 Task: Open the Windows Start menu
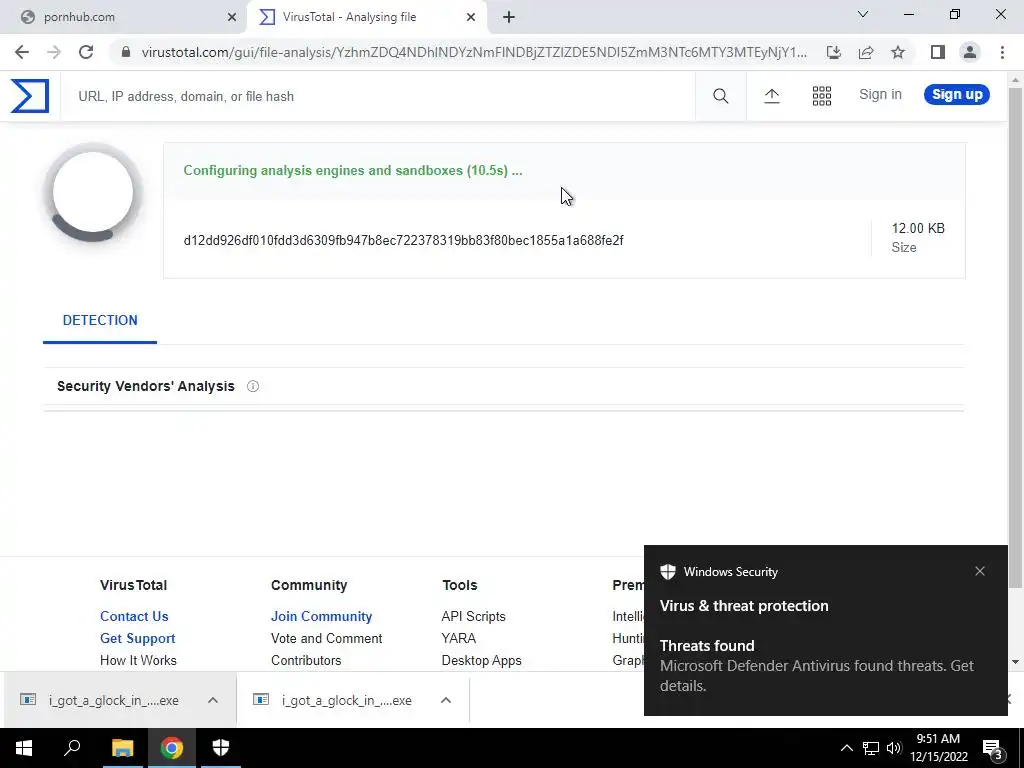[x=24, y=748]
